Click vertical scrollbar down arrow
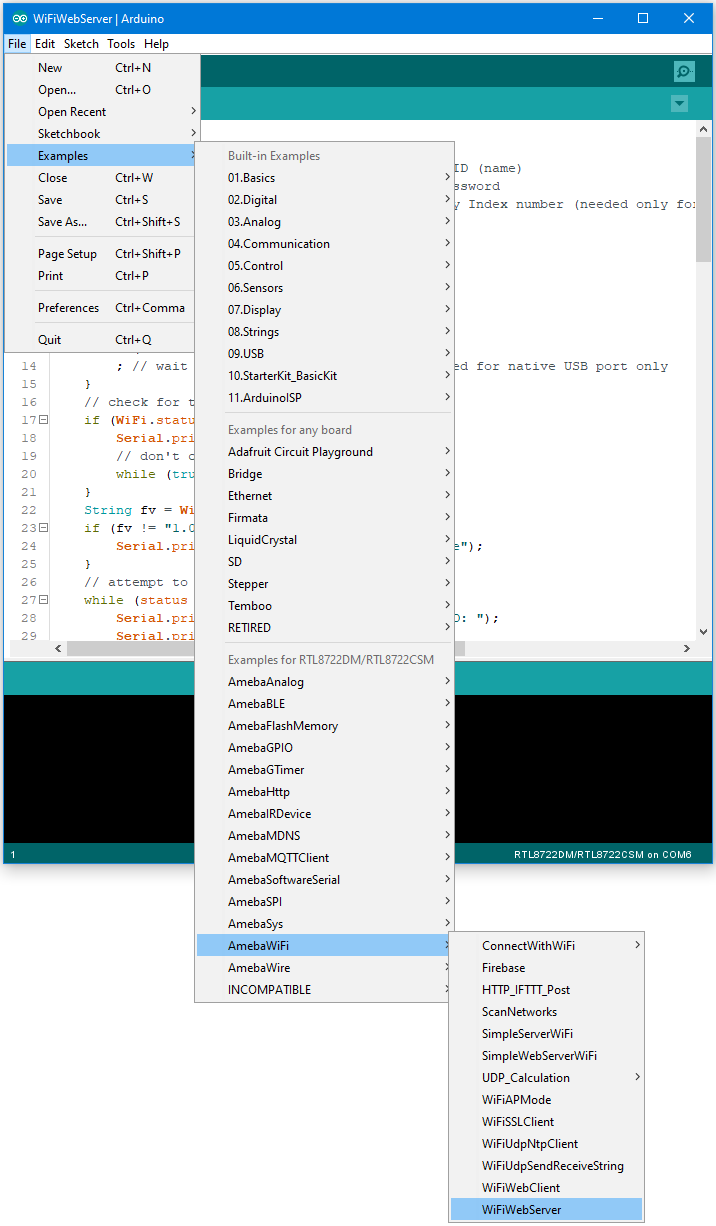 tap(703, 632)
